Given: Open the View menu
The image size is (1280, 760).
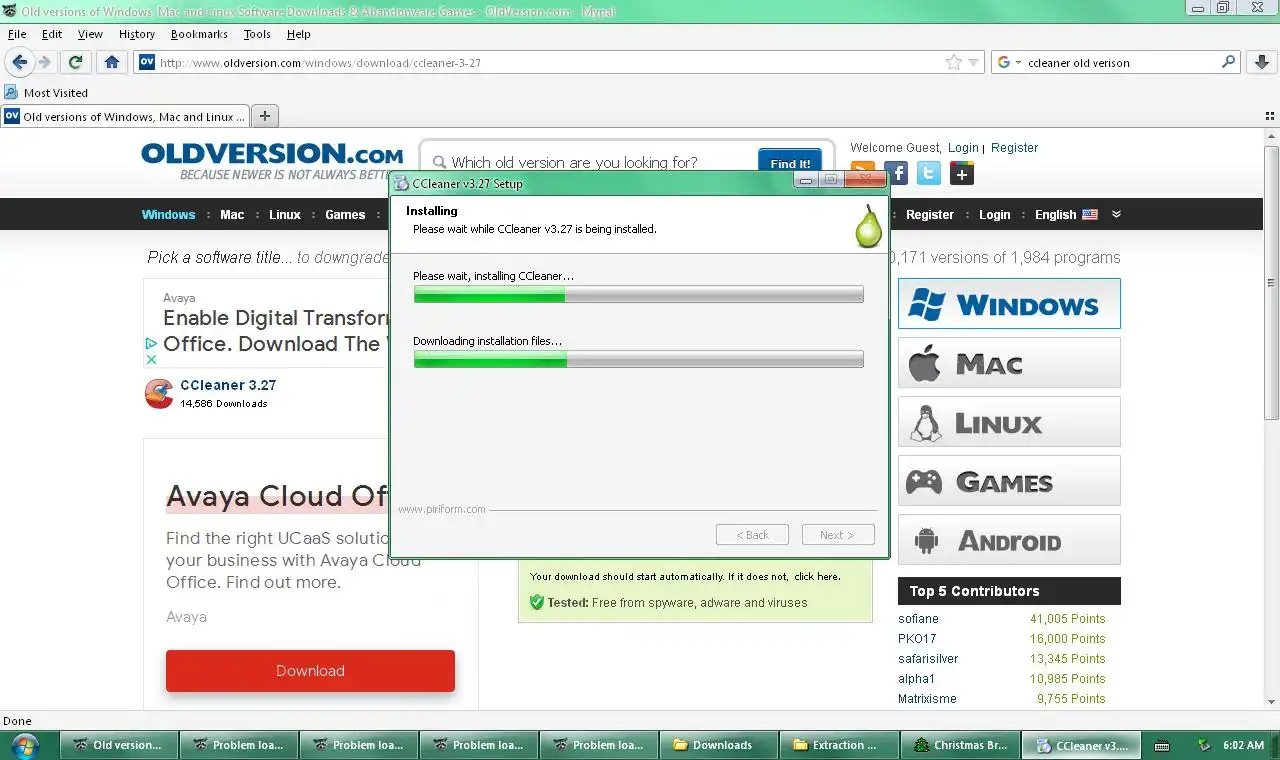Looking at the screenshot, I should click(x=90, y=34).
